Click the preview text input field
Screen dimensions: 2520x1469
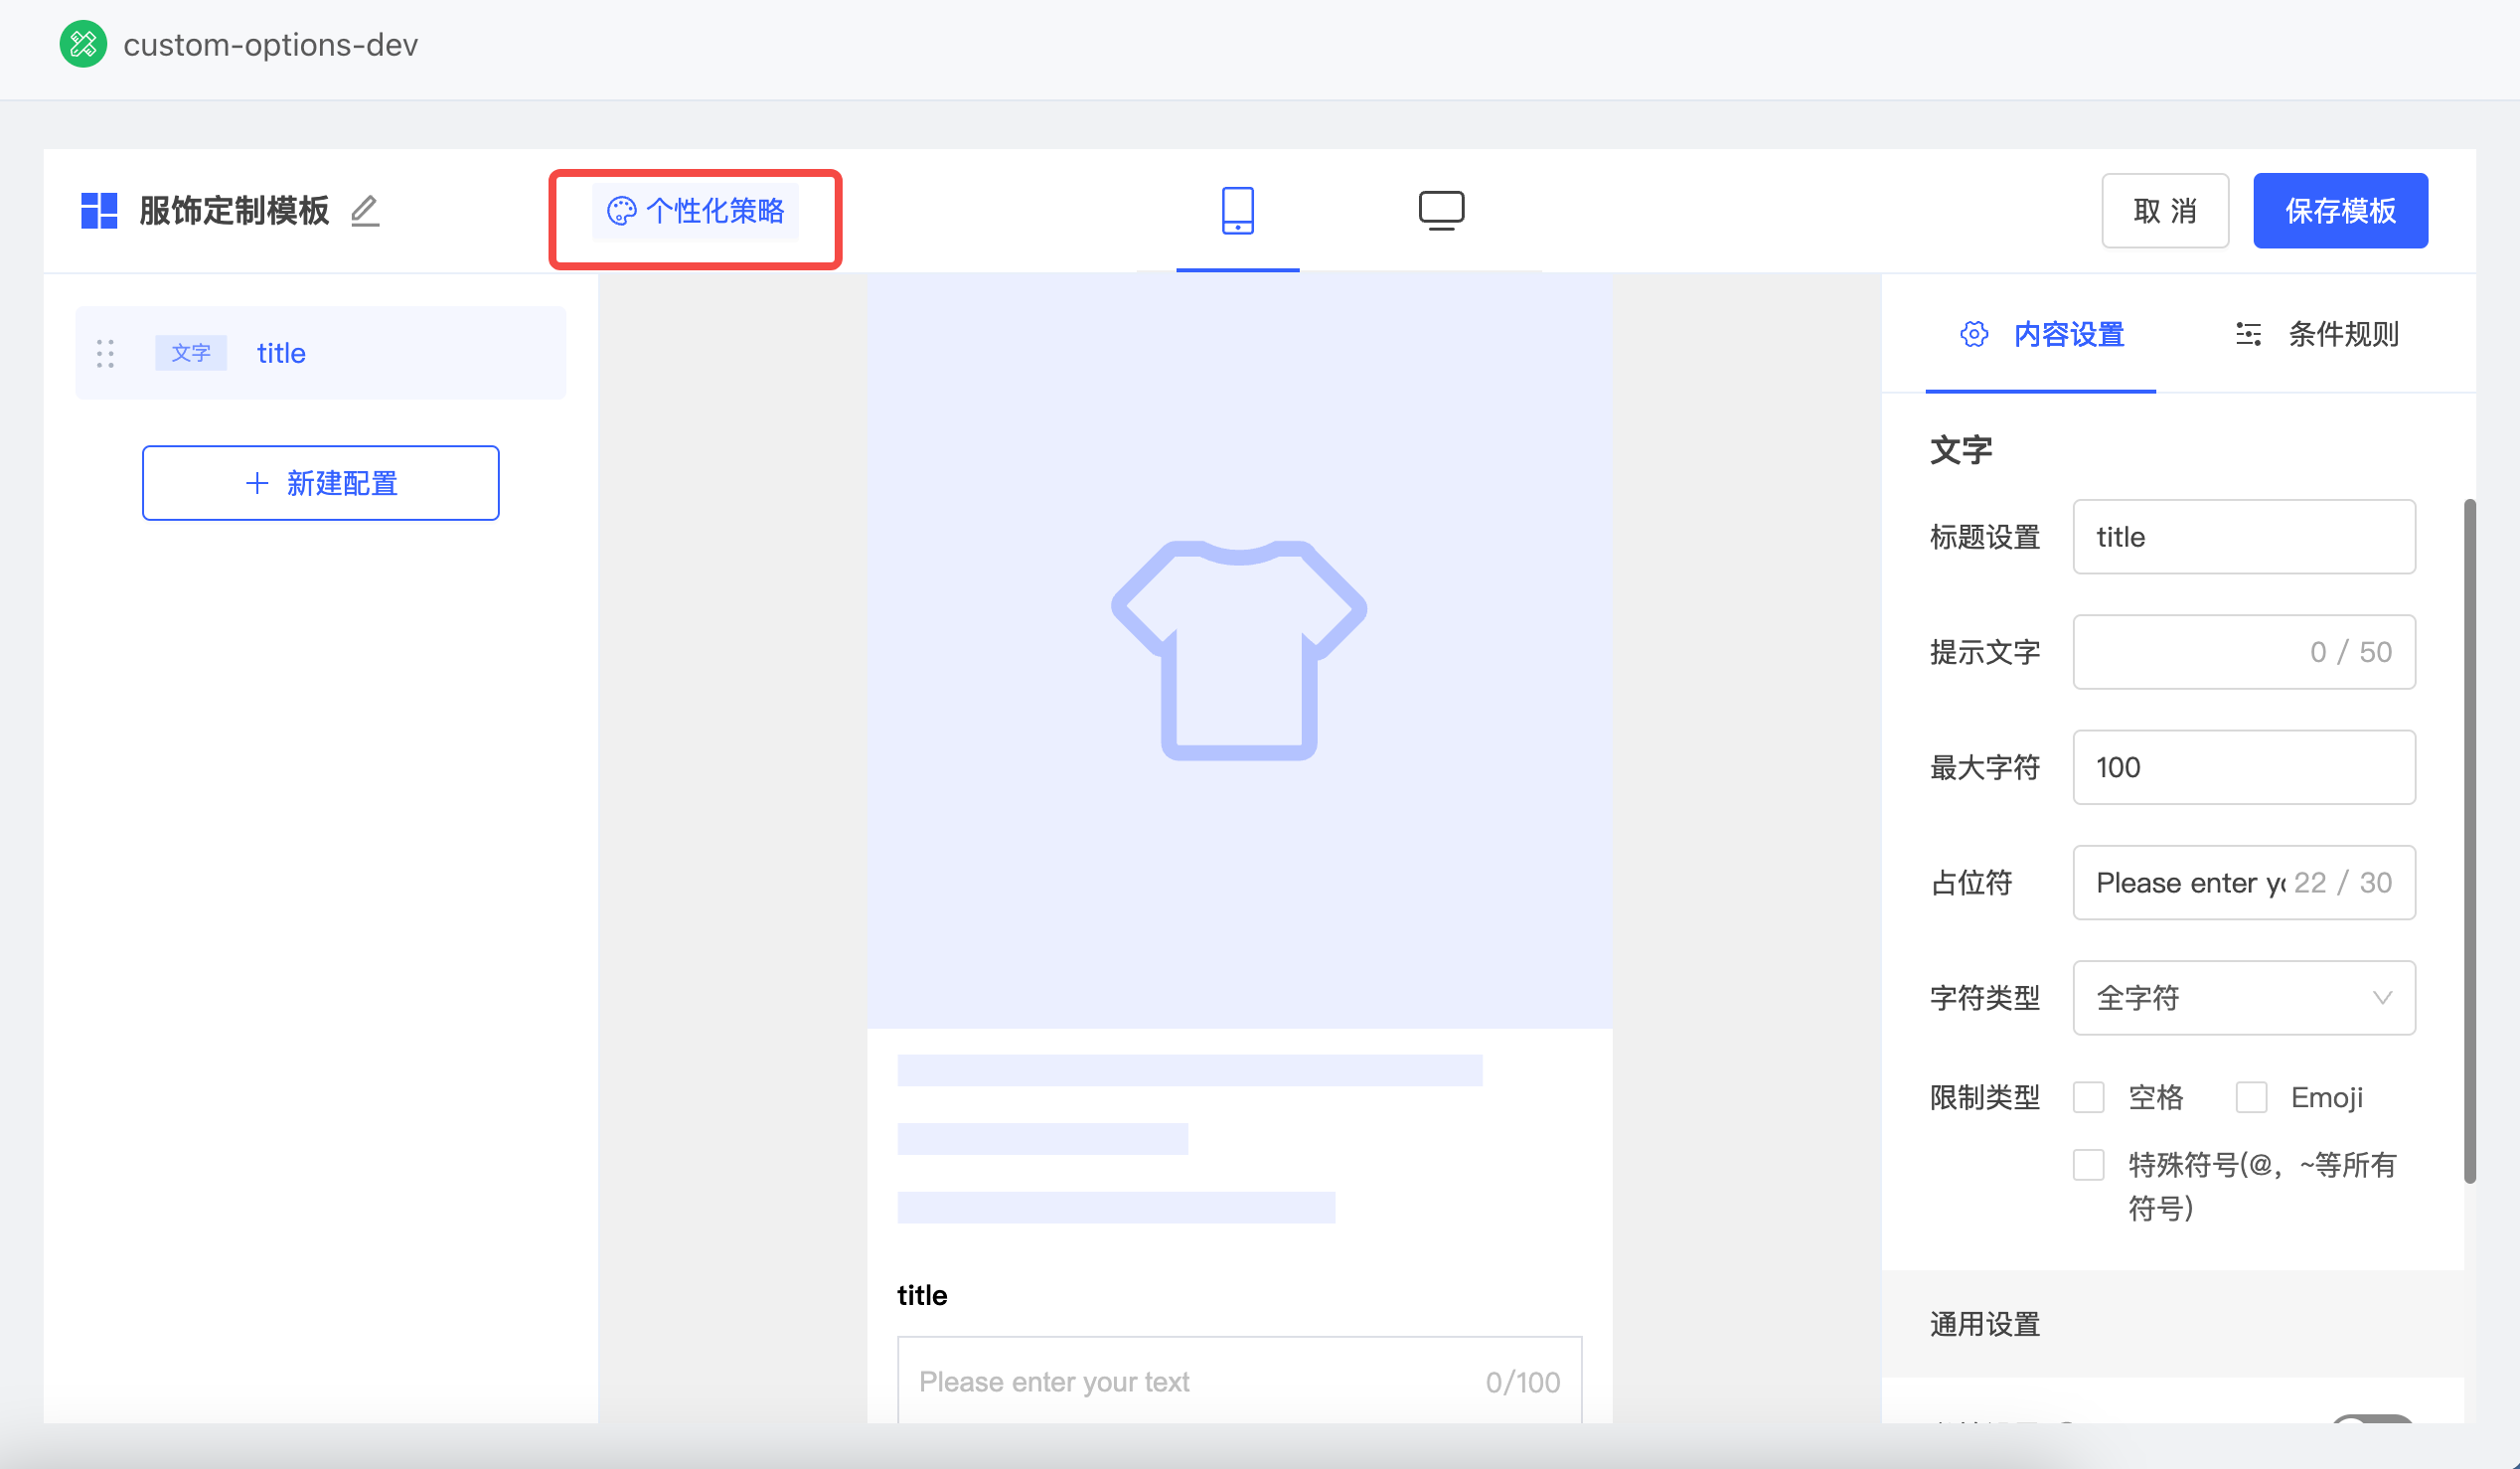[1239, 1380]
